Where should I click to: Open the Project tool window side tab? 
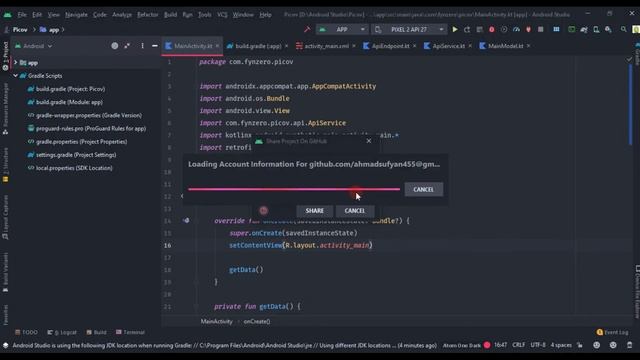click(x=5, y=56)
